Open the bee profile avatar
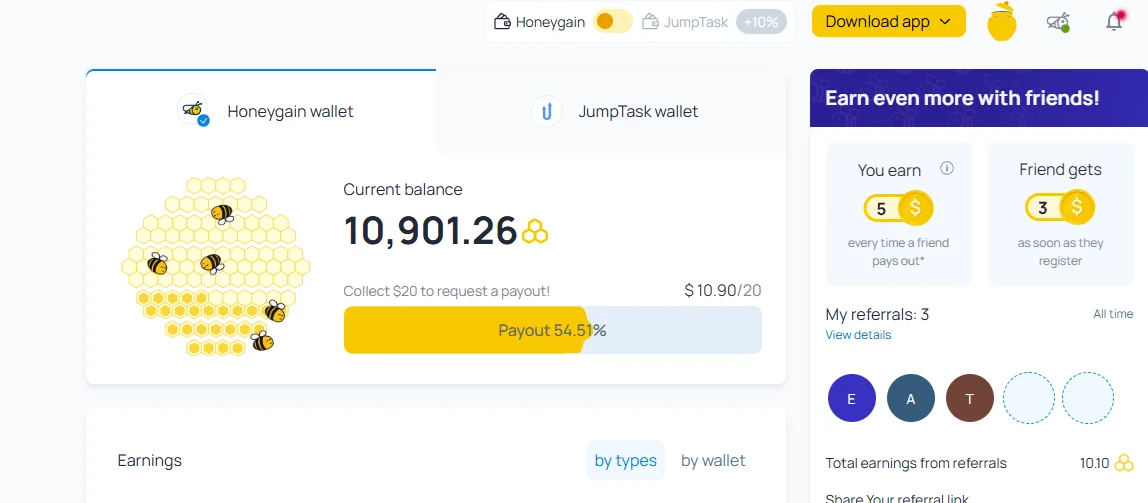Screen dimensions: 1148x503 (1058, 22)
